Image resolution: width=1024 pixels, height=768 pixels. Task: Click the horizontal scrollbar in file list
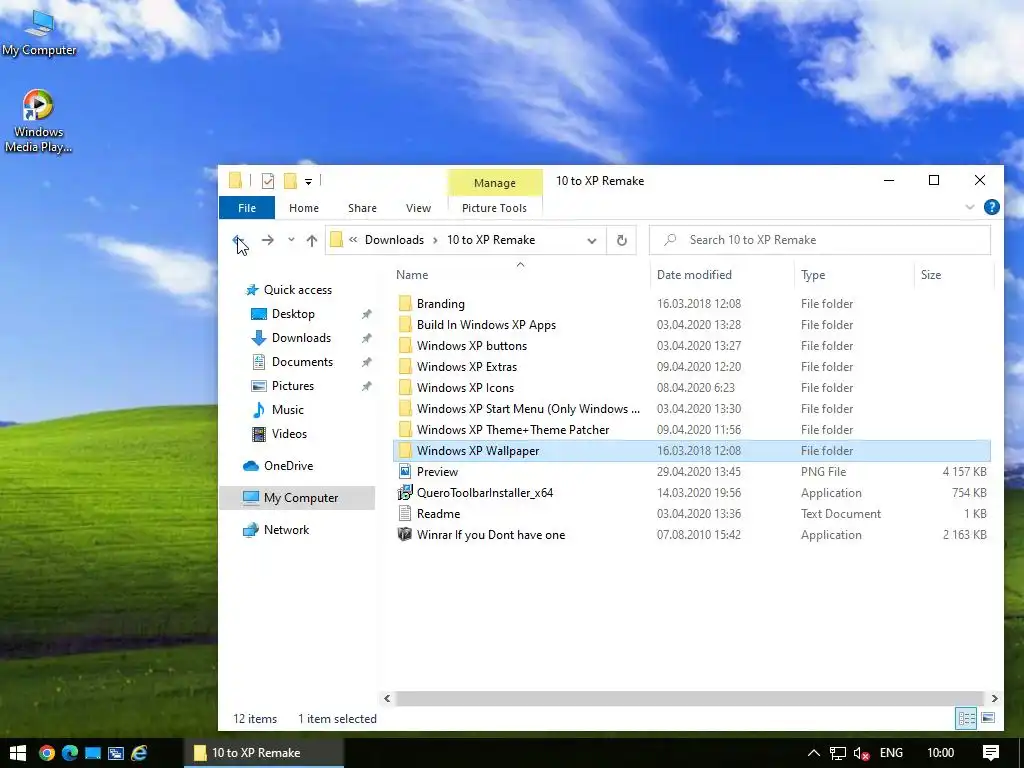[x=689, y=698]
